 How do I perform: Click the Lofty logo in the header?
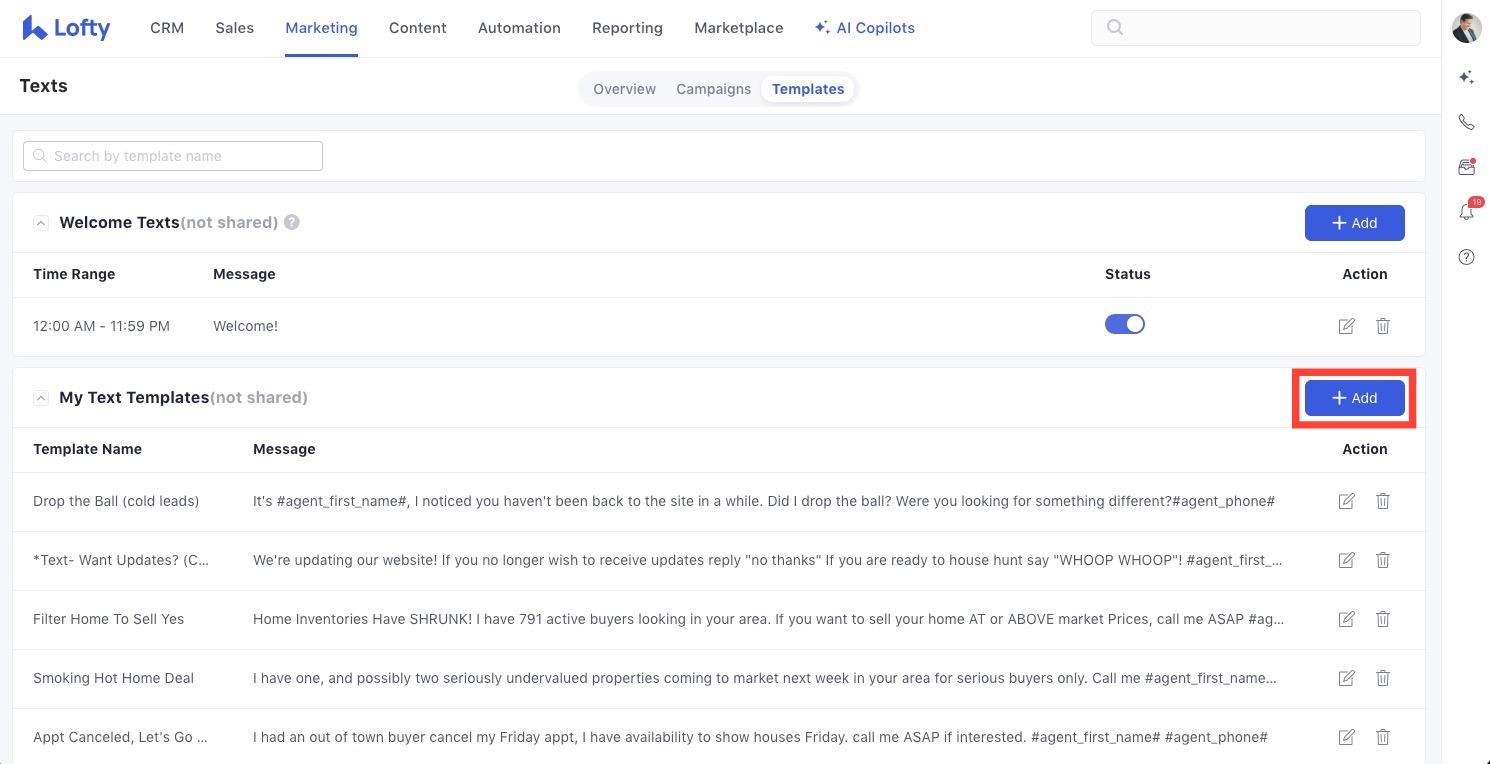click(66, 28)
